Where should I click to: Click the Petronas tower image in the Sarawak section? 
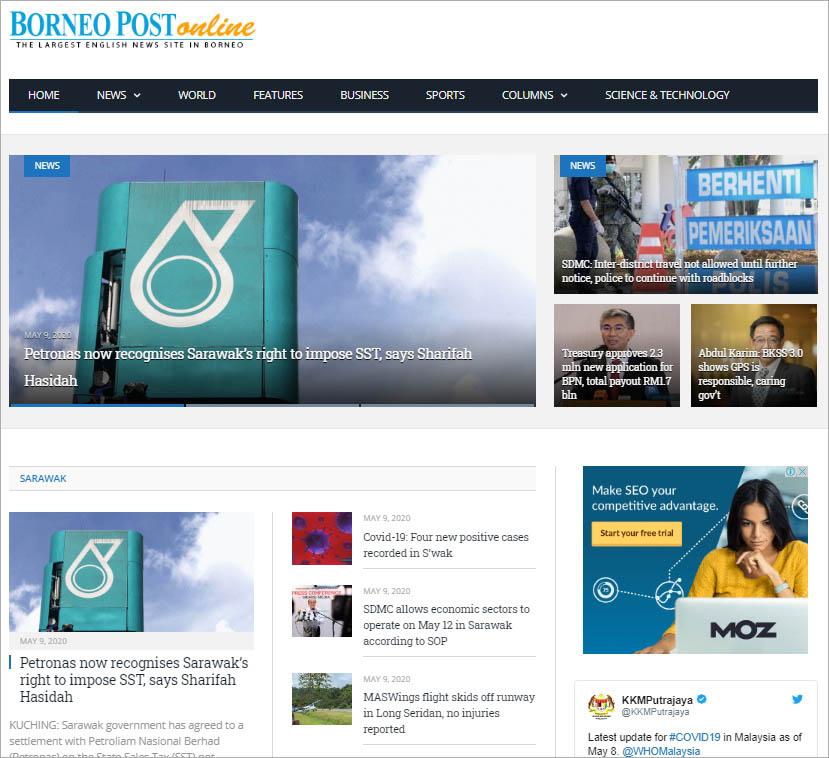(132, 572)
